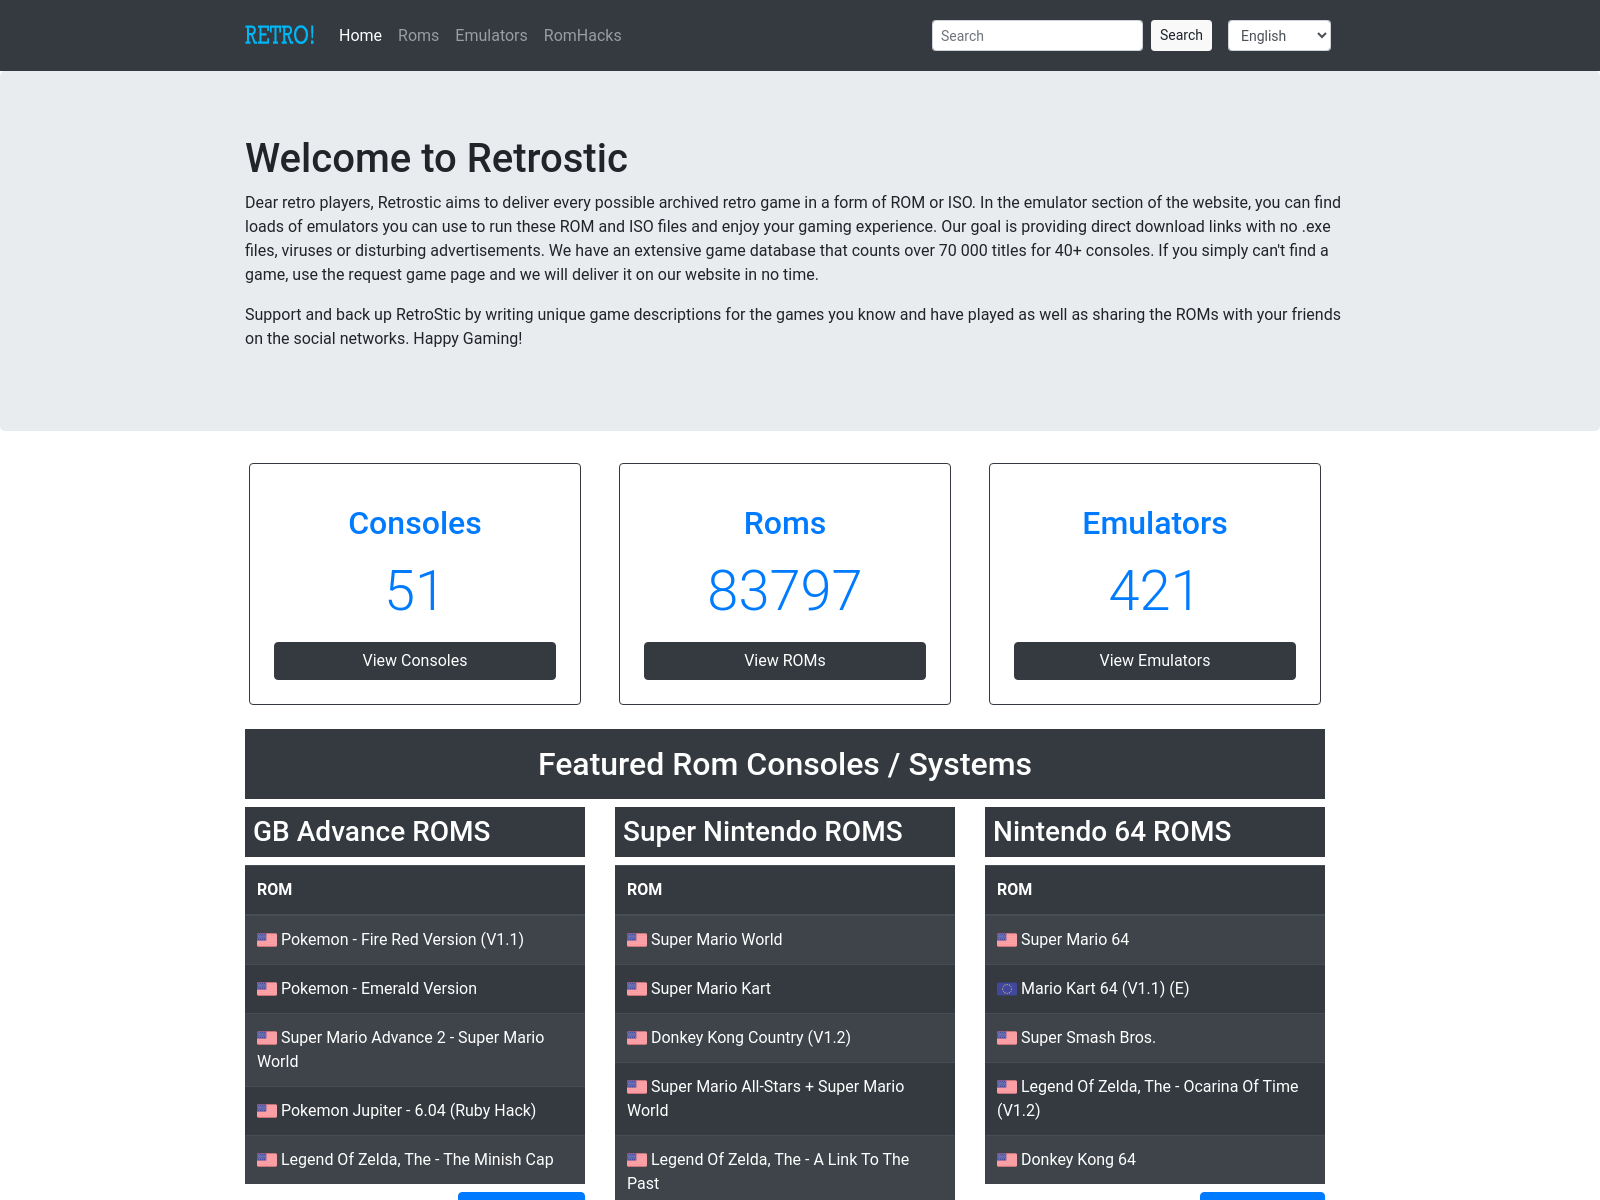Click flag icon beside Super Smash Bros.
This screenshot has width=1600, height=1200.
click(1007, 1038)
